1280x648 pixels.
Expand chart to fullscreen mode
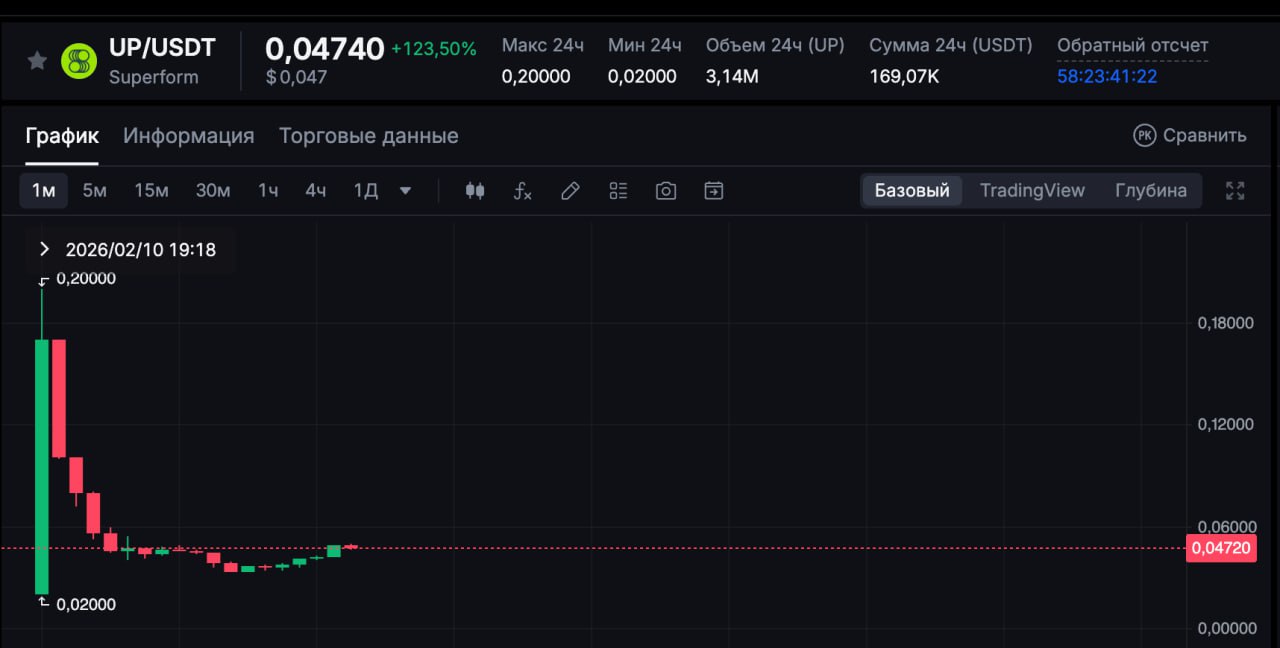click(1235, 191)
